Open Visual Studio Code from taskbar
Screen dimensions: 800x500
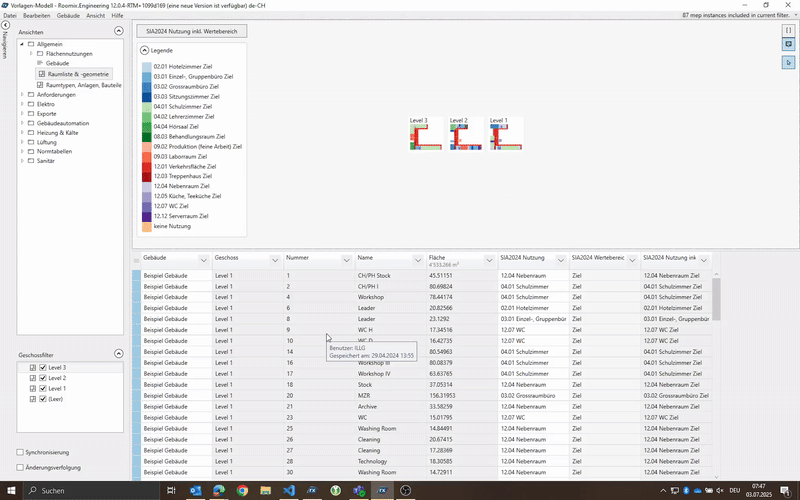pos(289,491)
